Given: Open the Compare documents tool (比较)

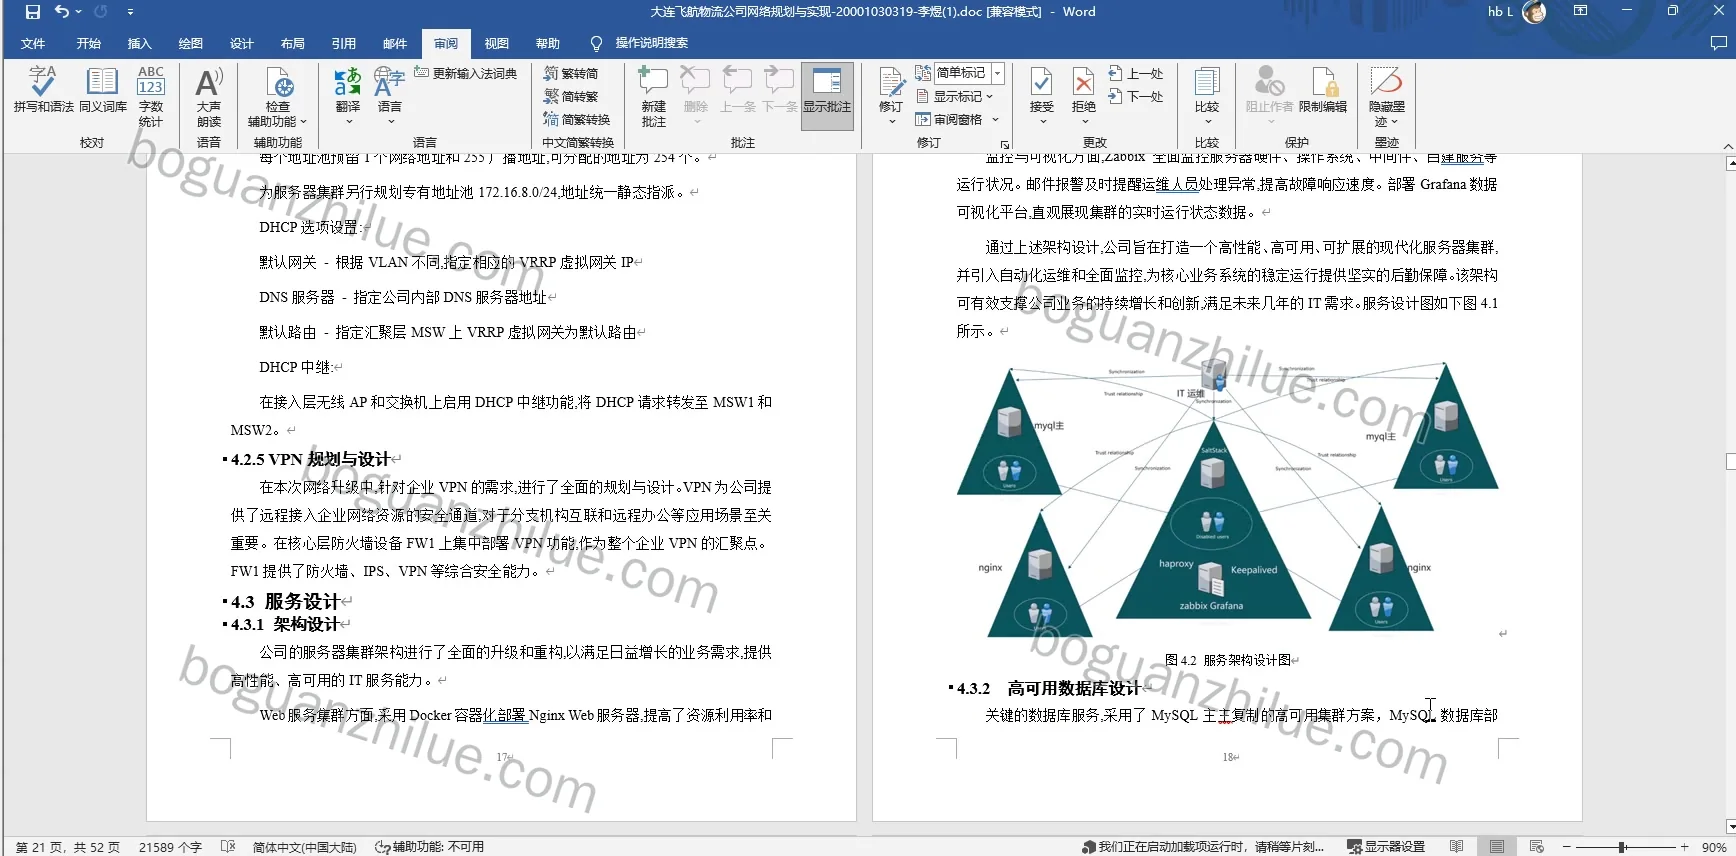Looking at the screenshot, I should tap(1207, 96).
